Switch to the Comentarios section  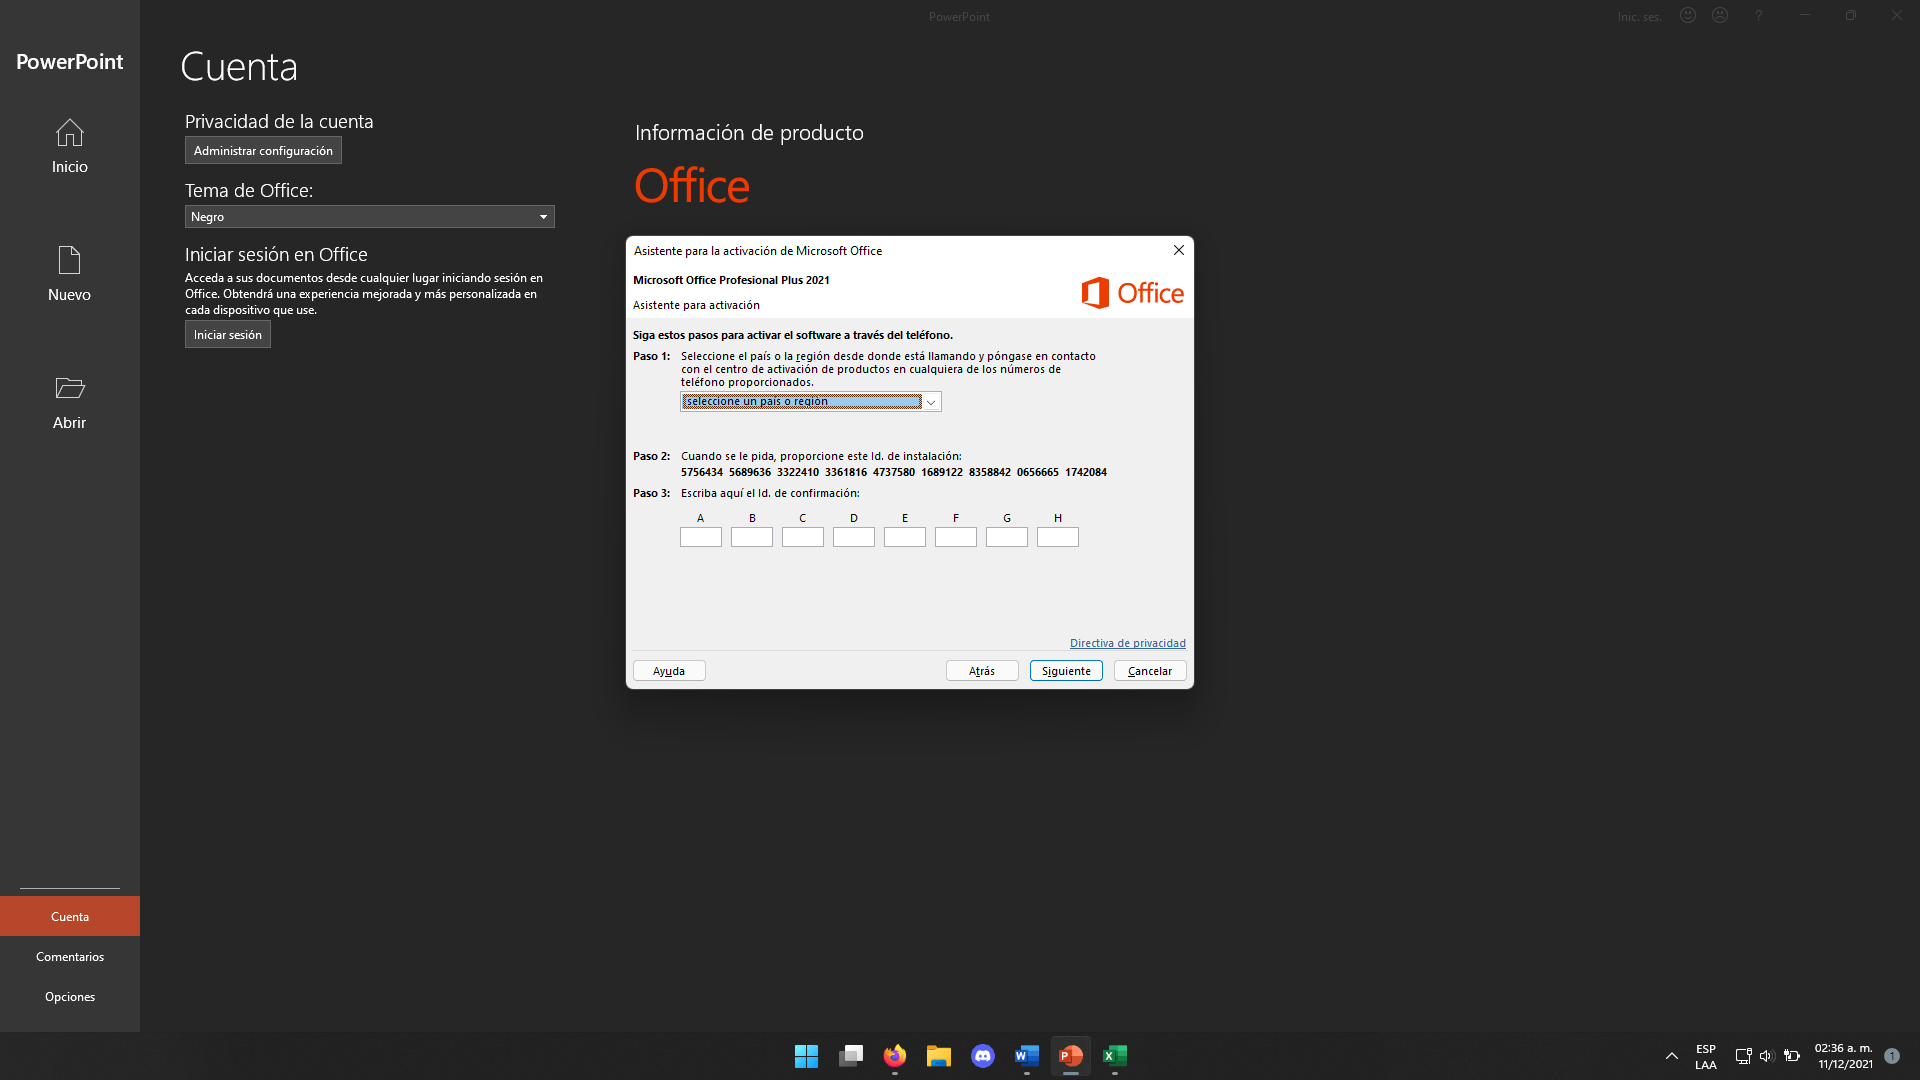(69, 956)
